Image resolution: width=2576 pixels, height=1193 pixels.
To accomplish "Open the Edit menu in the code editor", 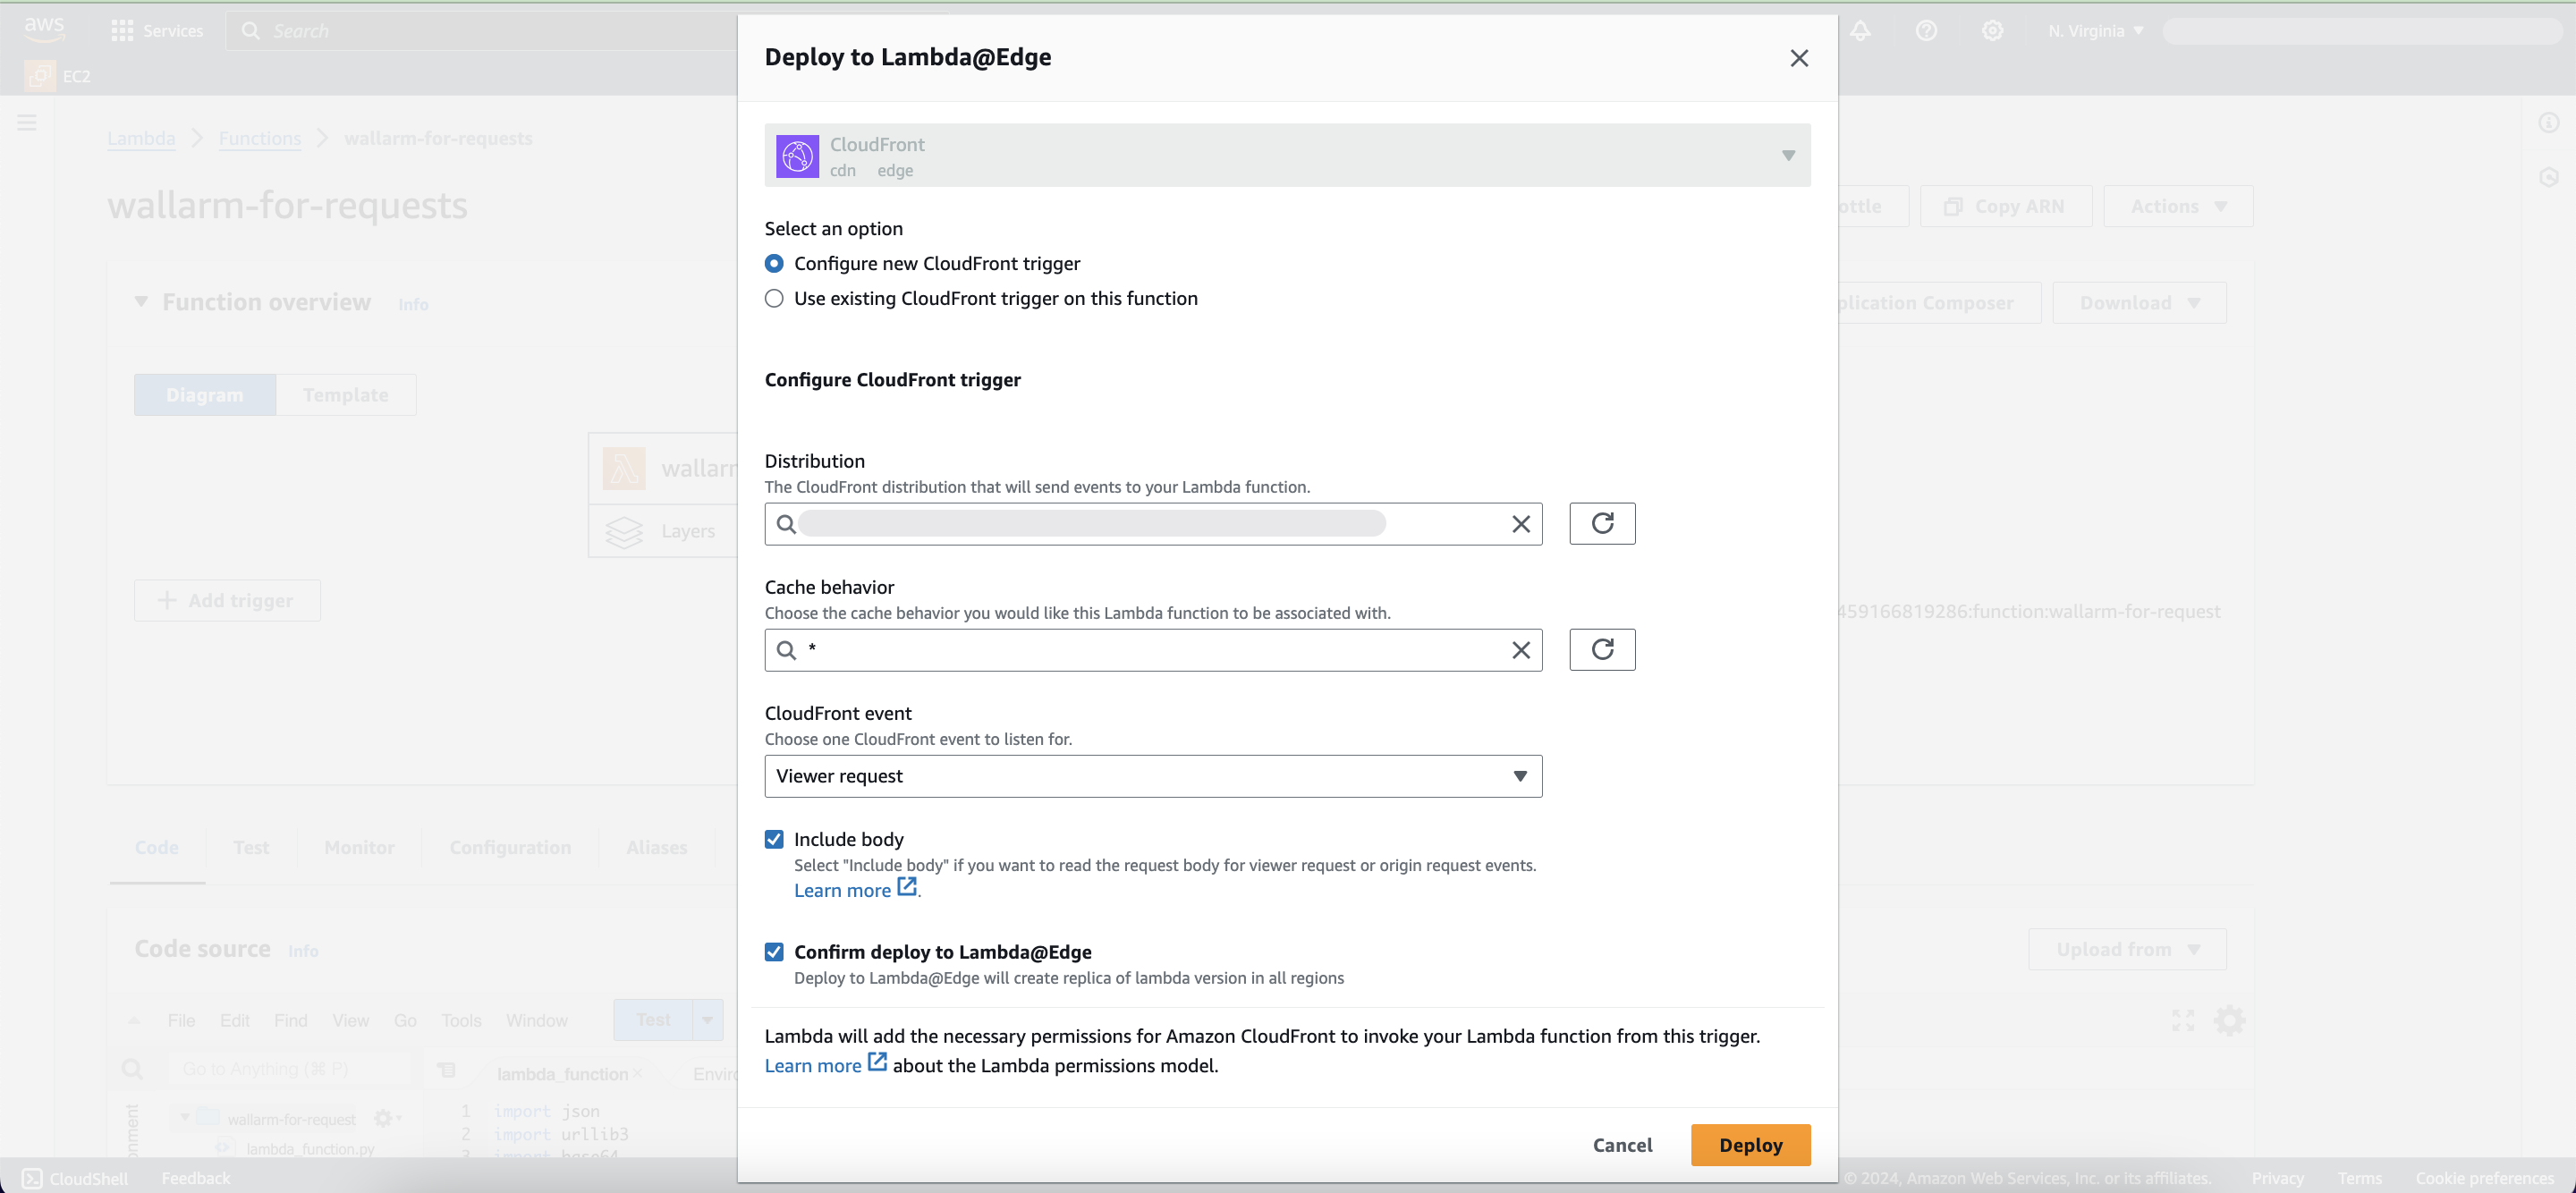I will (234, 1020).
